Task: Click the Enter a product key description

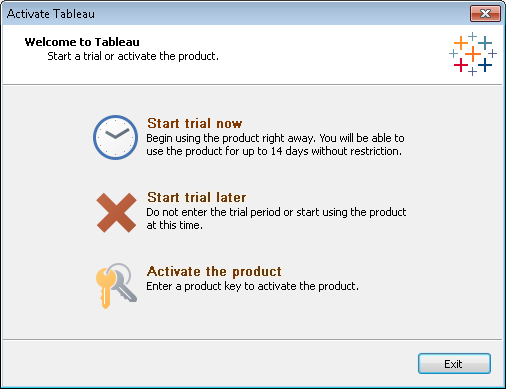Action: 253,286
